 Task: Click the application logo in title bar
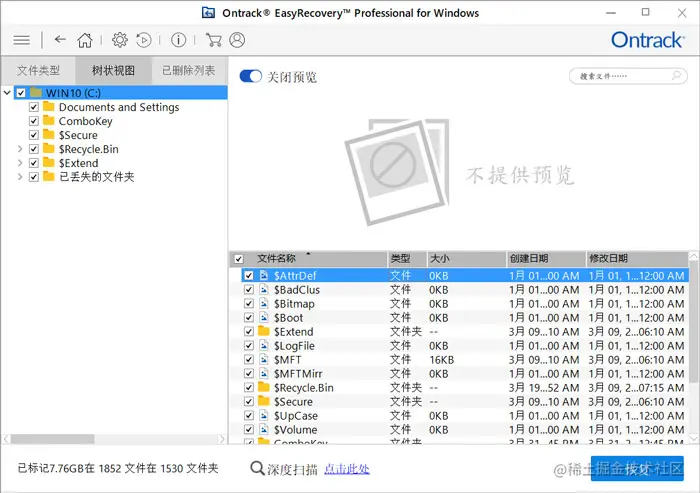(208, 13)
